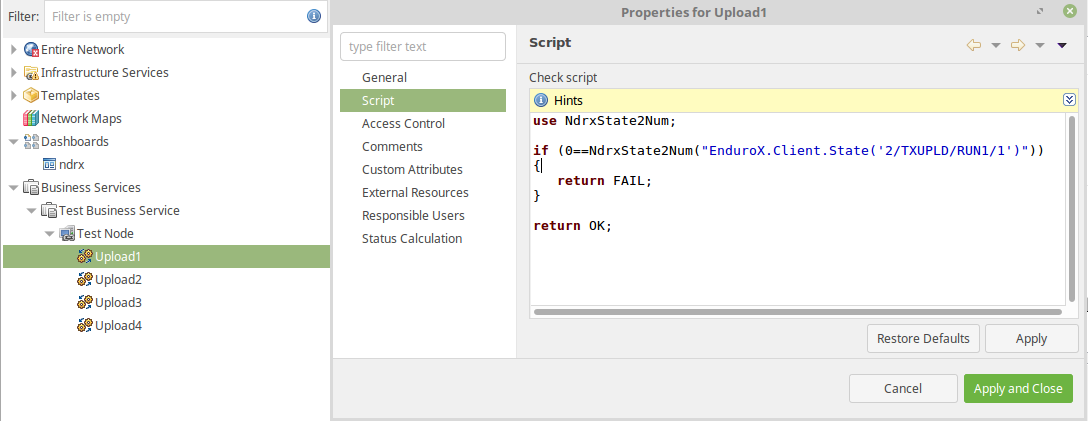This screenshot has height=421, width=1088.
Task: Click the filter info icon
Action: click(314, 16)
